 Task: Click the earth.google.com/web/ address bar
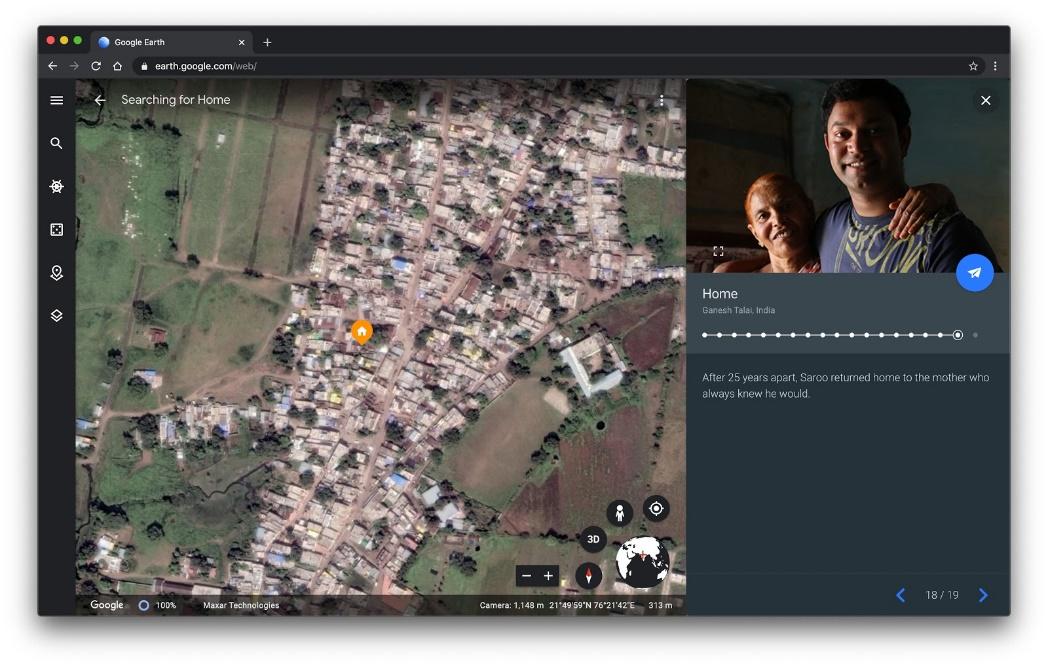click(559, 66)
